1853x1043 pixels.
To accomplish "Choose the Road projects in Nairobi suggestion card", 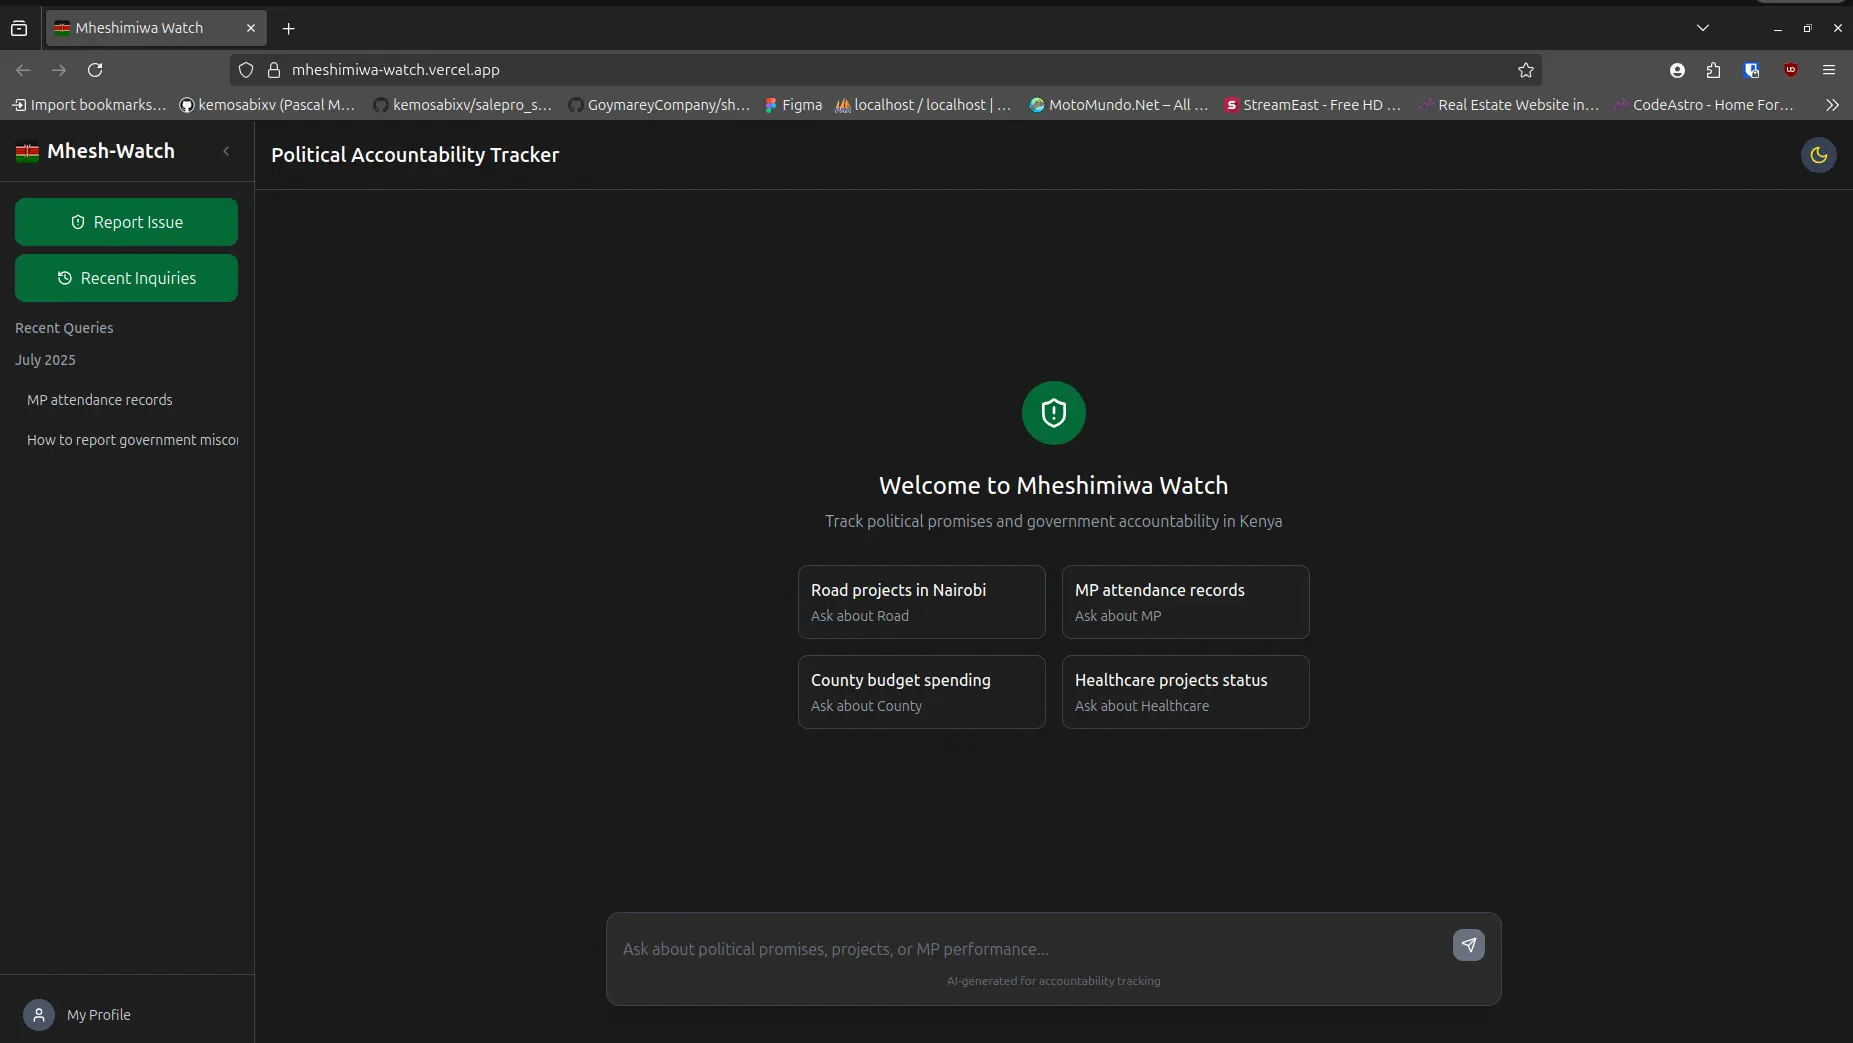I will [x=921, y=602].
